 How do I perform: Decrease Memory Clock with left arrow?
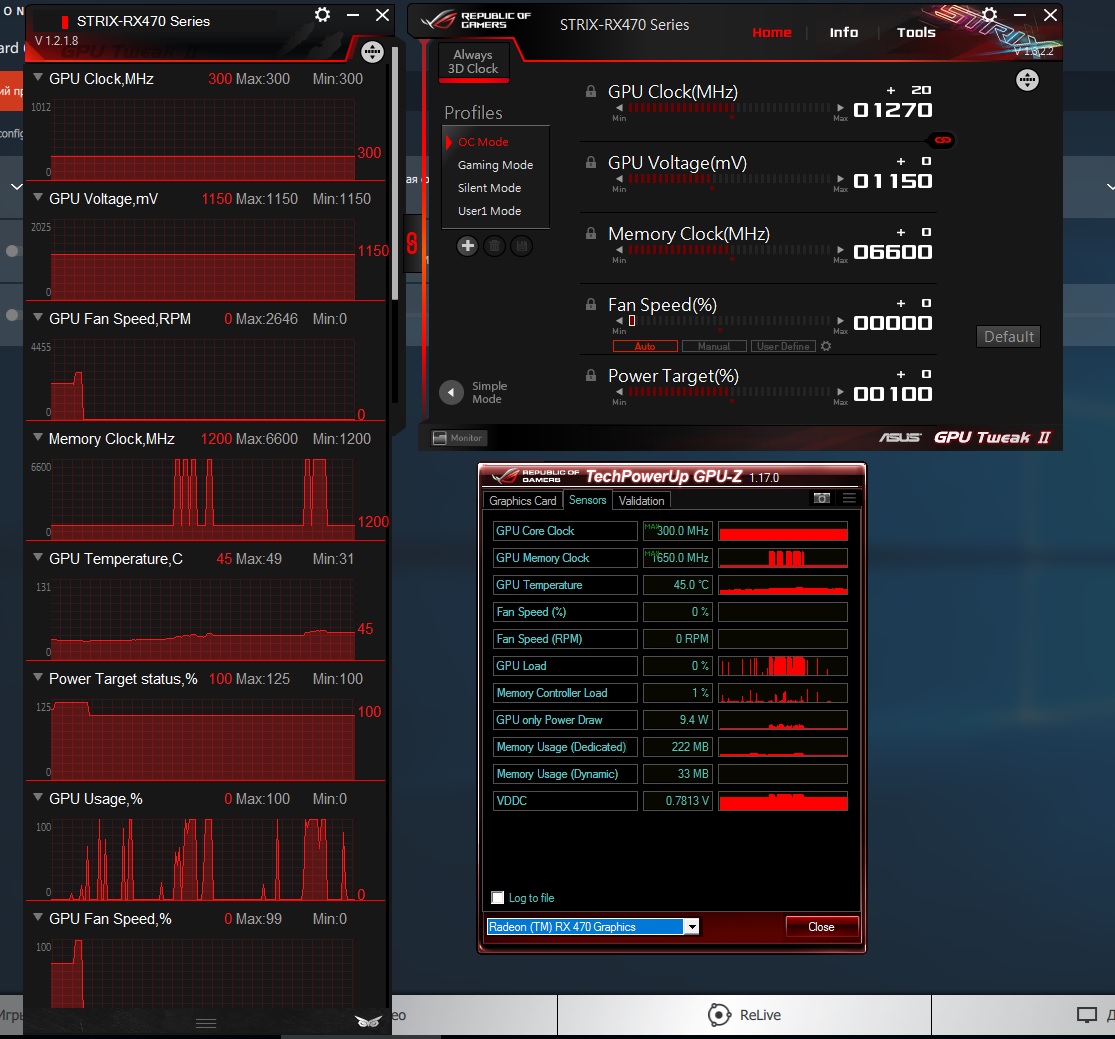coord(619,250)
